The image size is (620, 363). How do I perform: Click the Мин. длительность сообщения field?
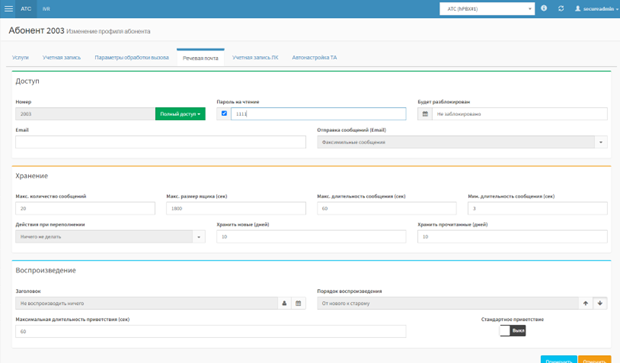click(537, 208)
